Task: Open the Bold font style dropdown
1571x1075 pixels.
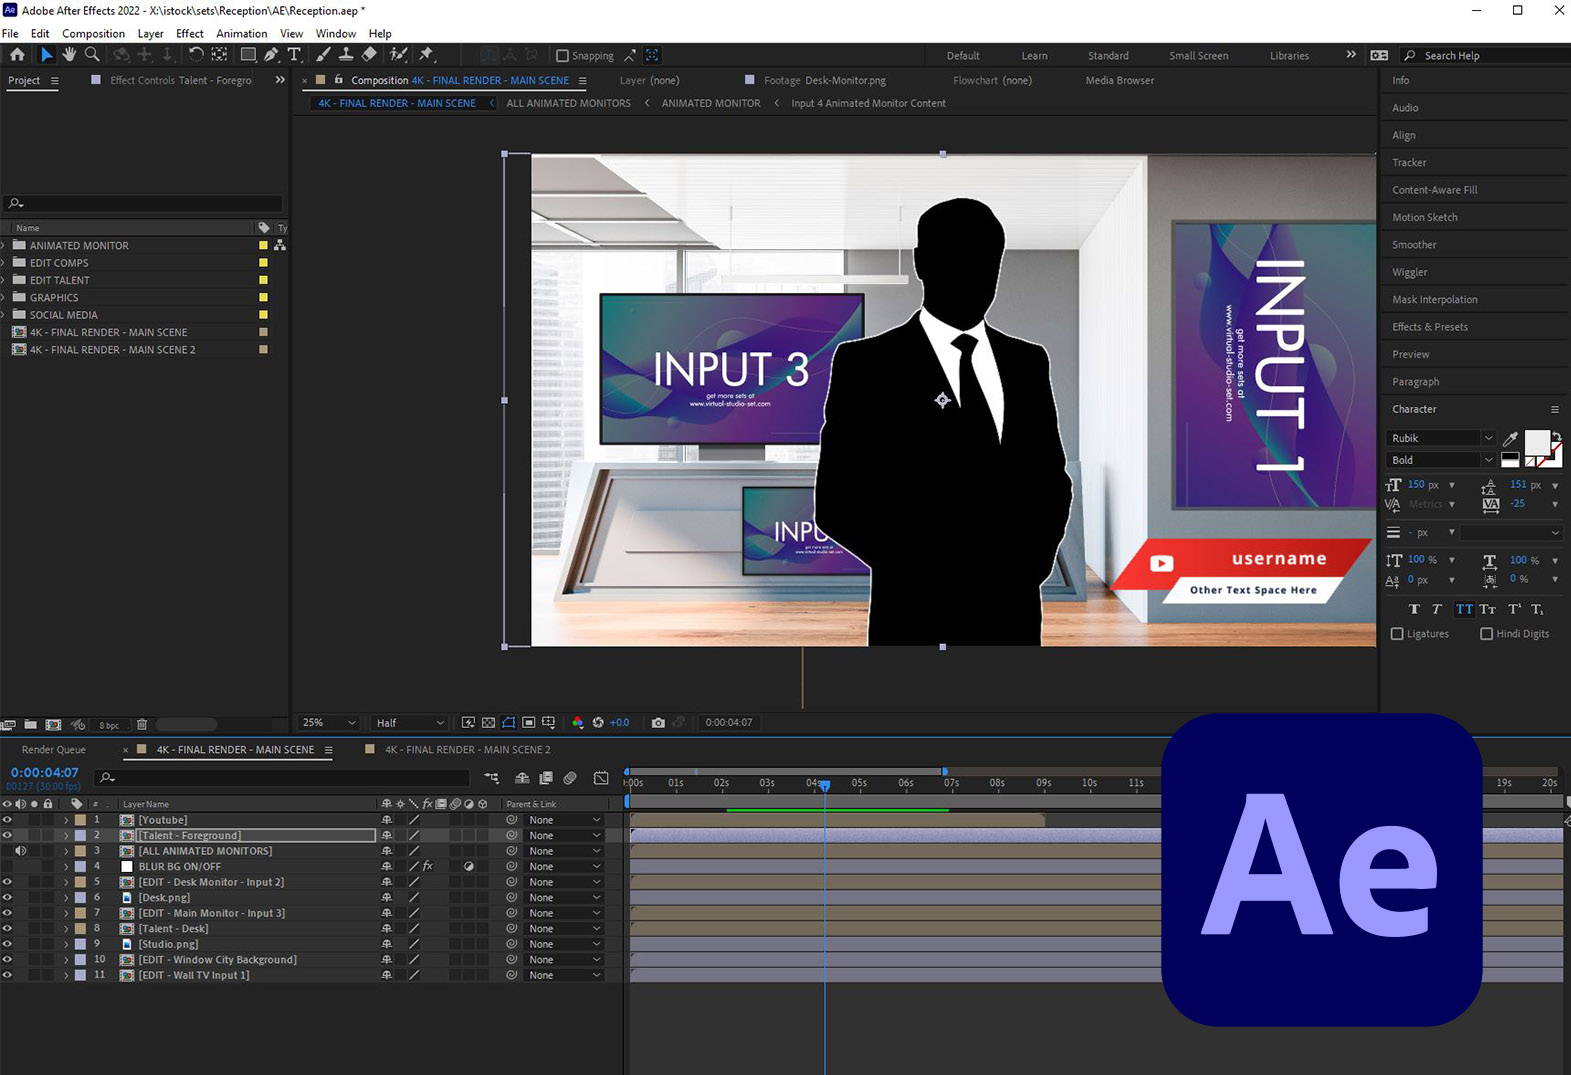Action: (1441, 460)
